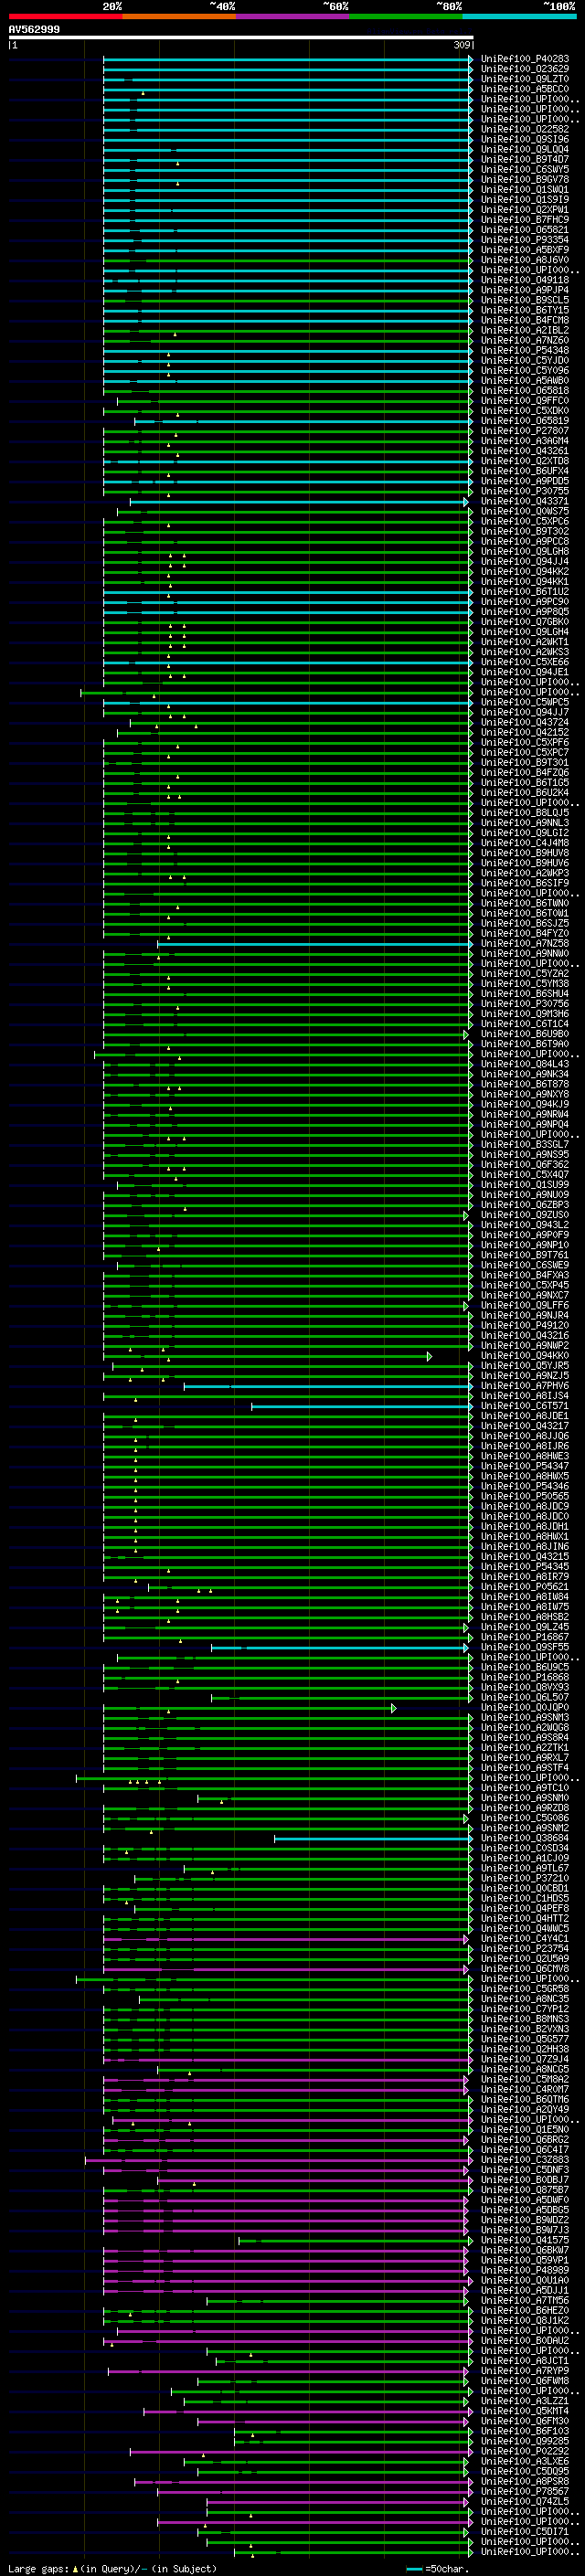The height and width of the screenshot is (2576, 585).
Task: Select hit label UniRef100_Q9LFF6
Action: [525, 1305]
